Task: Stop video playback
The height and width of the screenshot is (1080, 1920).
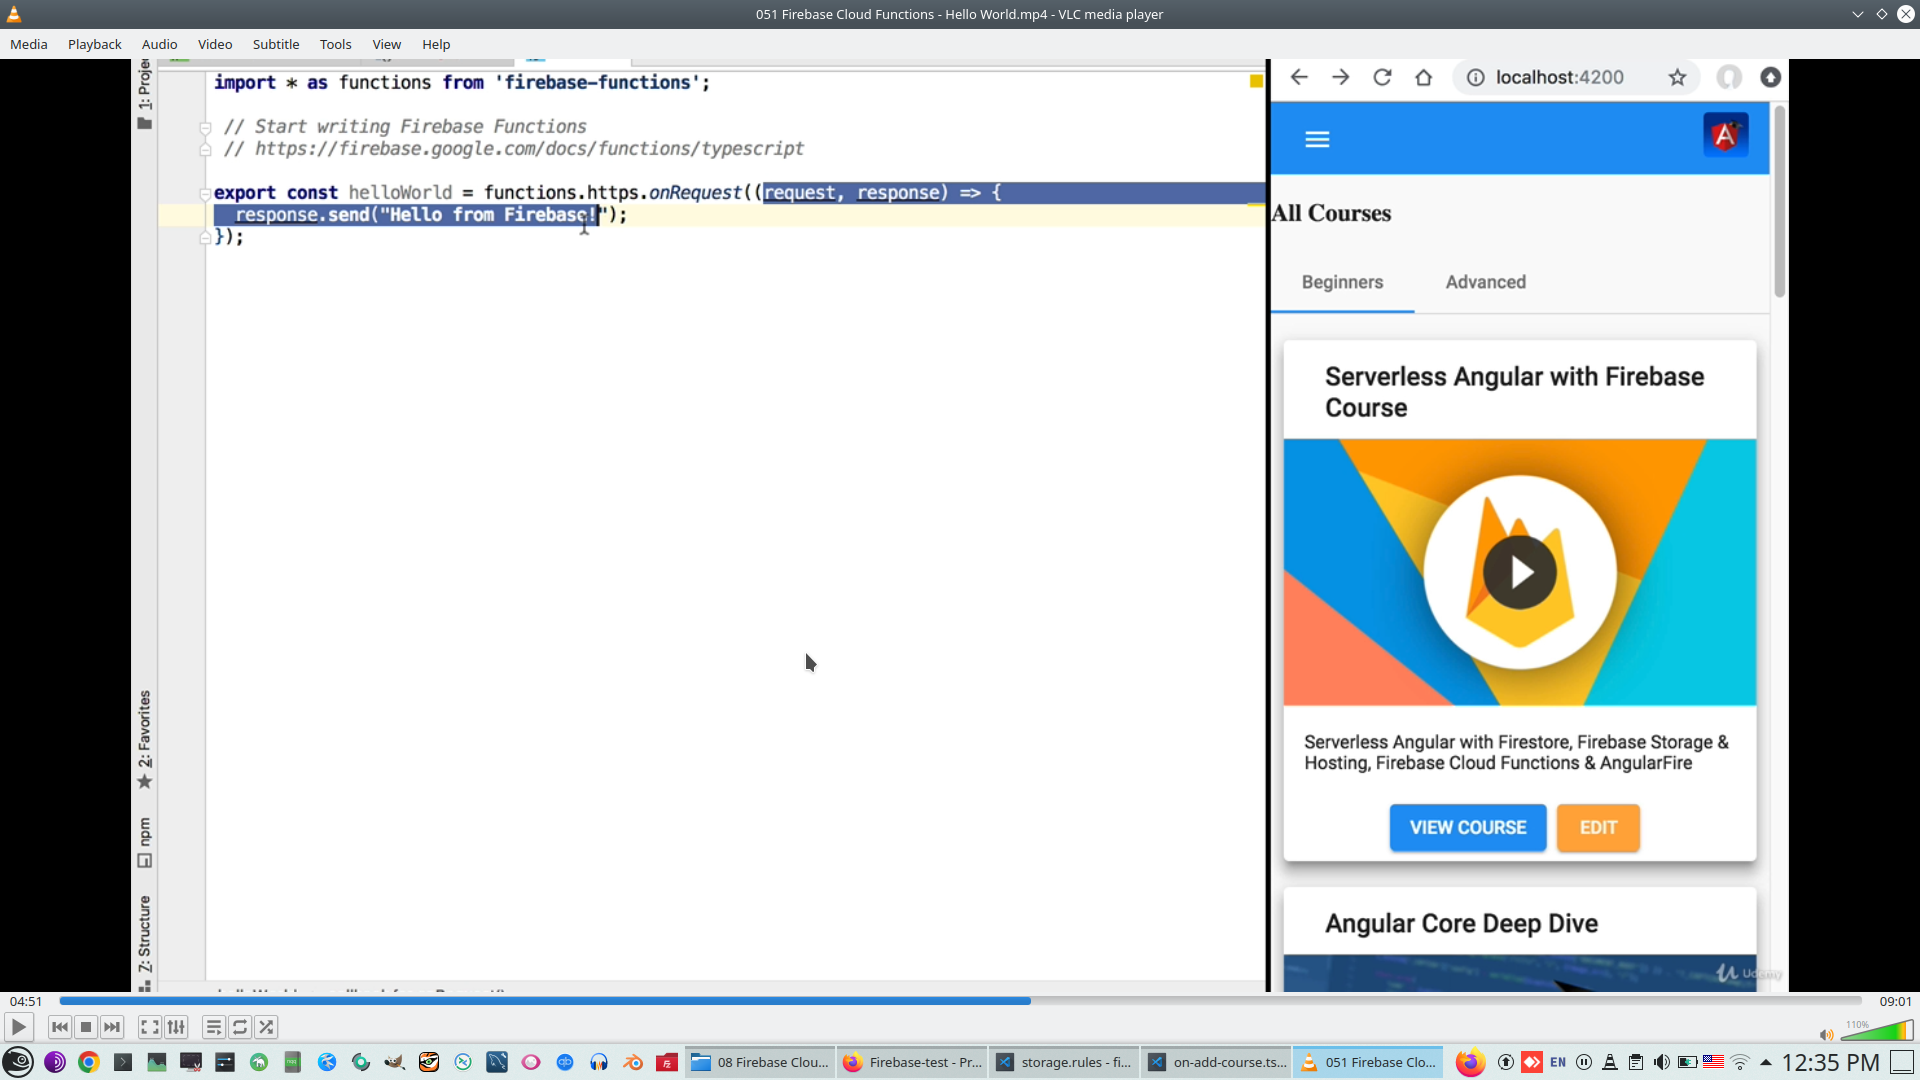Action: pyautogui.click(x=86, y=1027)
